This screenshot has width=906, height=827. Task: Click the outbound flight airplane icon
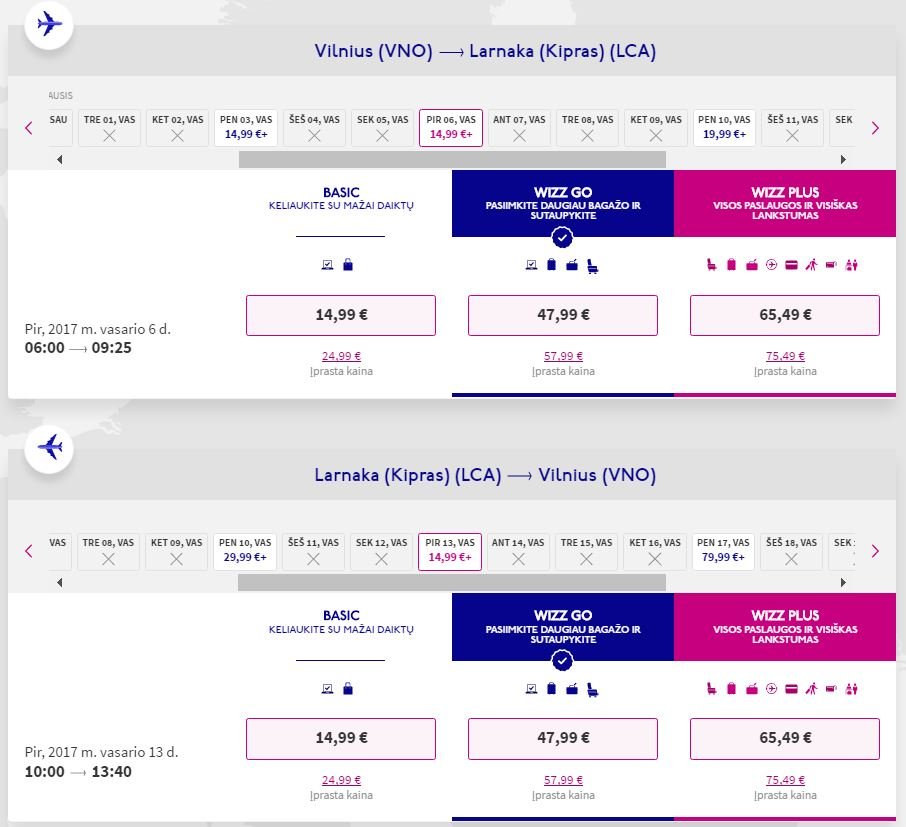coord(49,24)
